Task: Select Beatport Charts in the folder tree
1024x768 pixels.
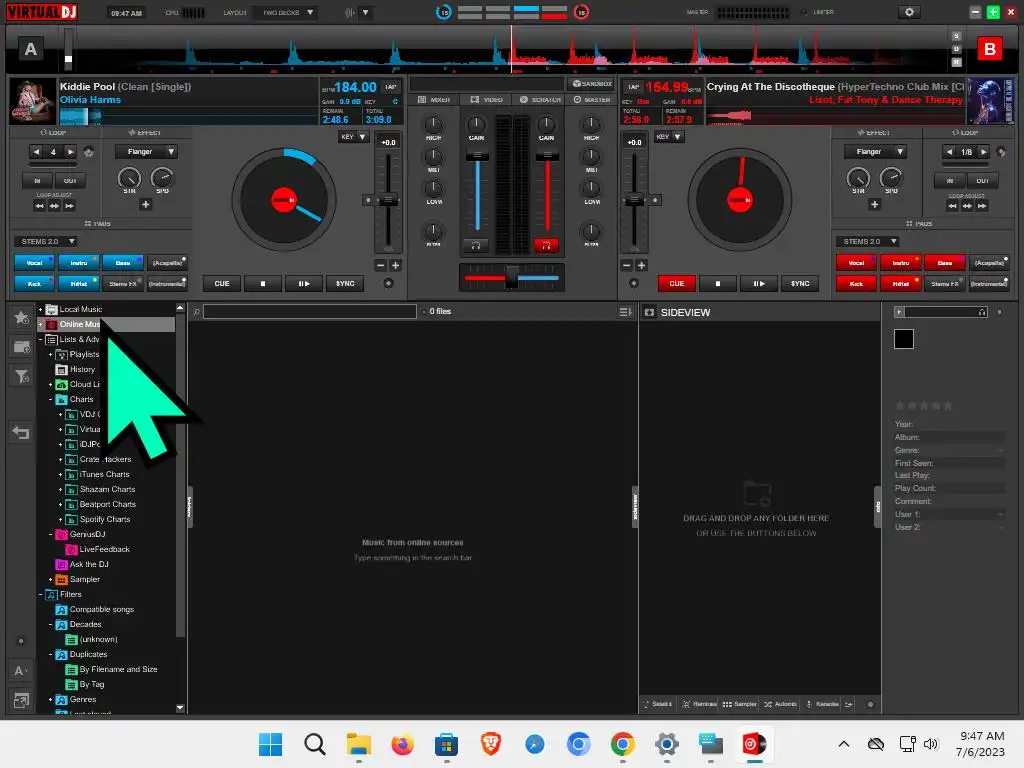Action: 108,504
